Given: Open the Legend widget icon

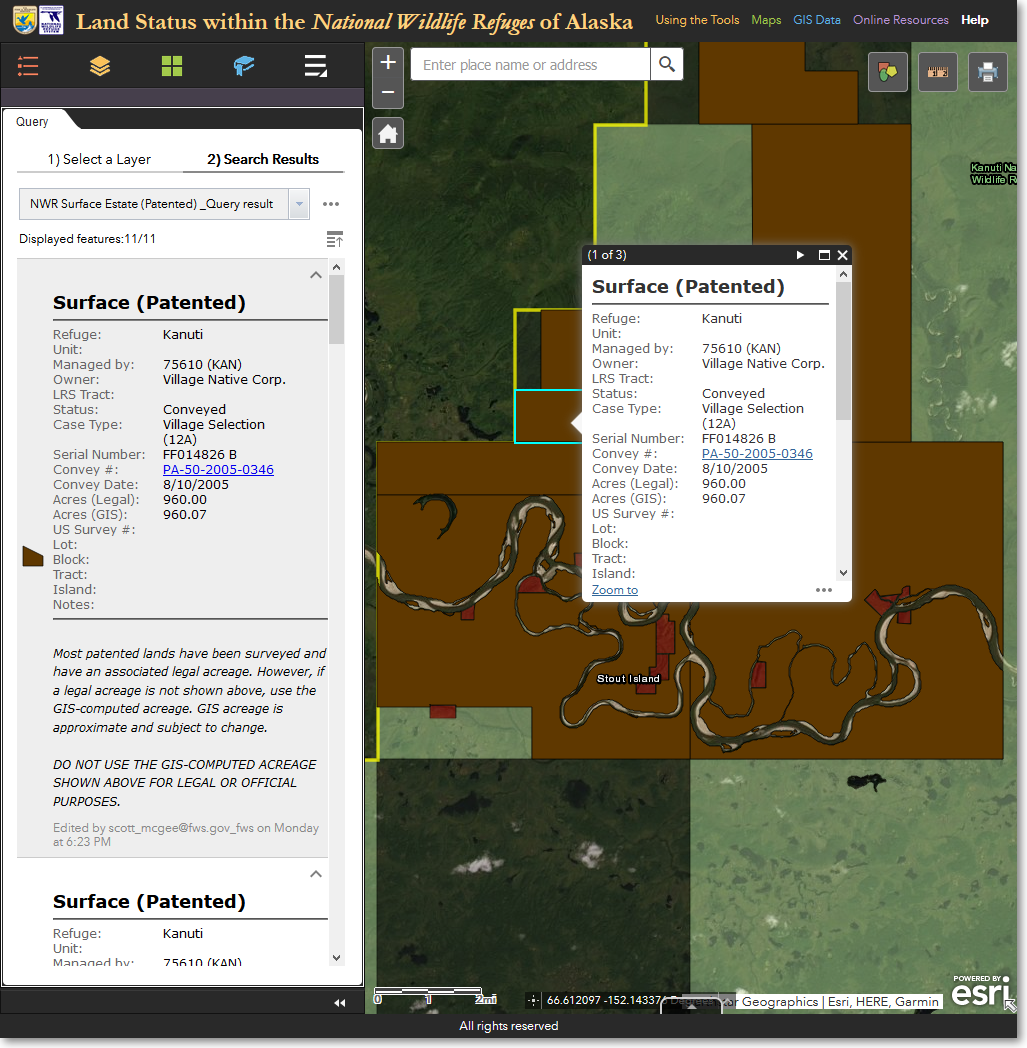Looking at the screenshot, I should 28,66.
